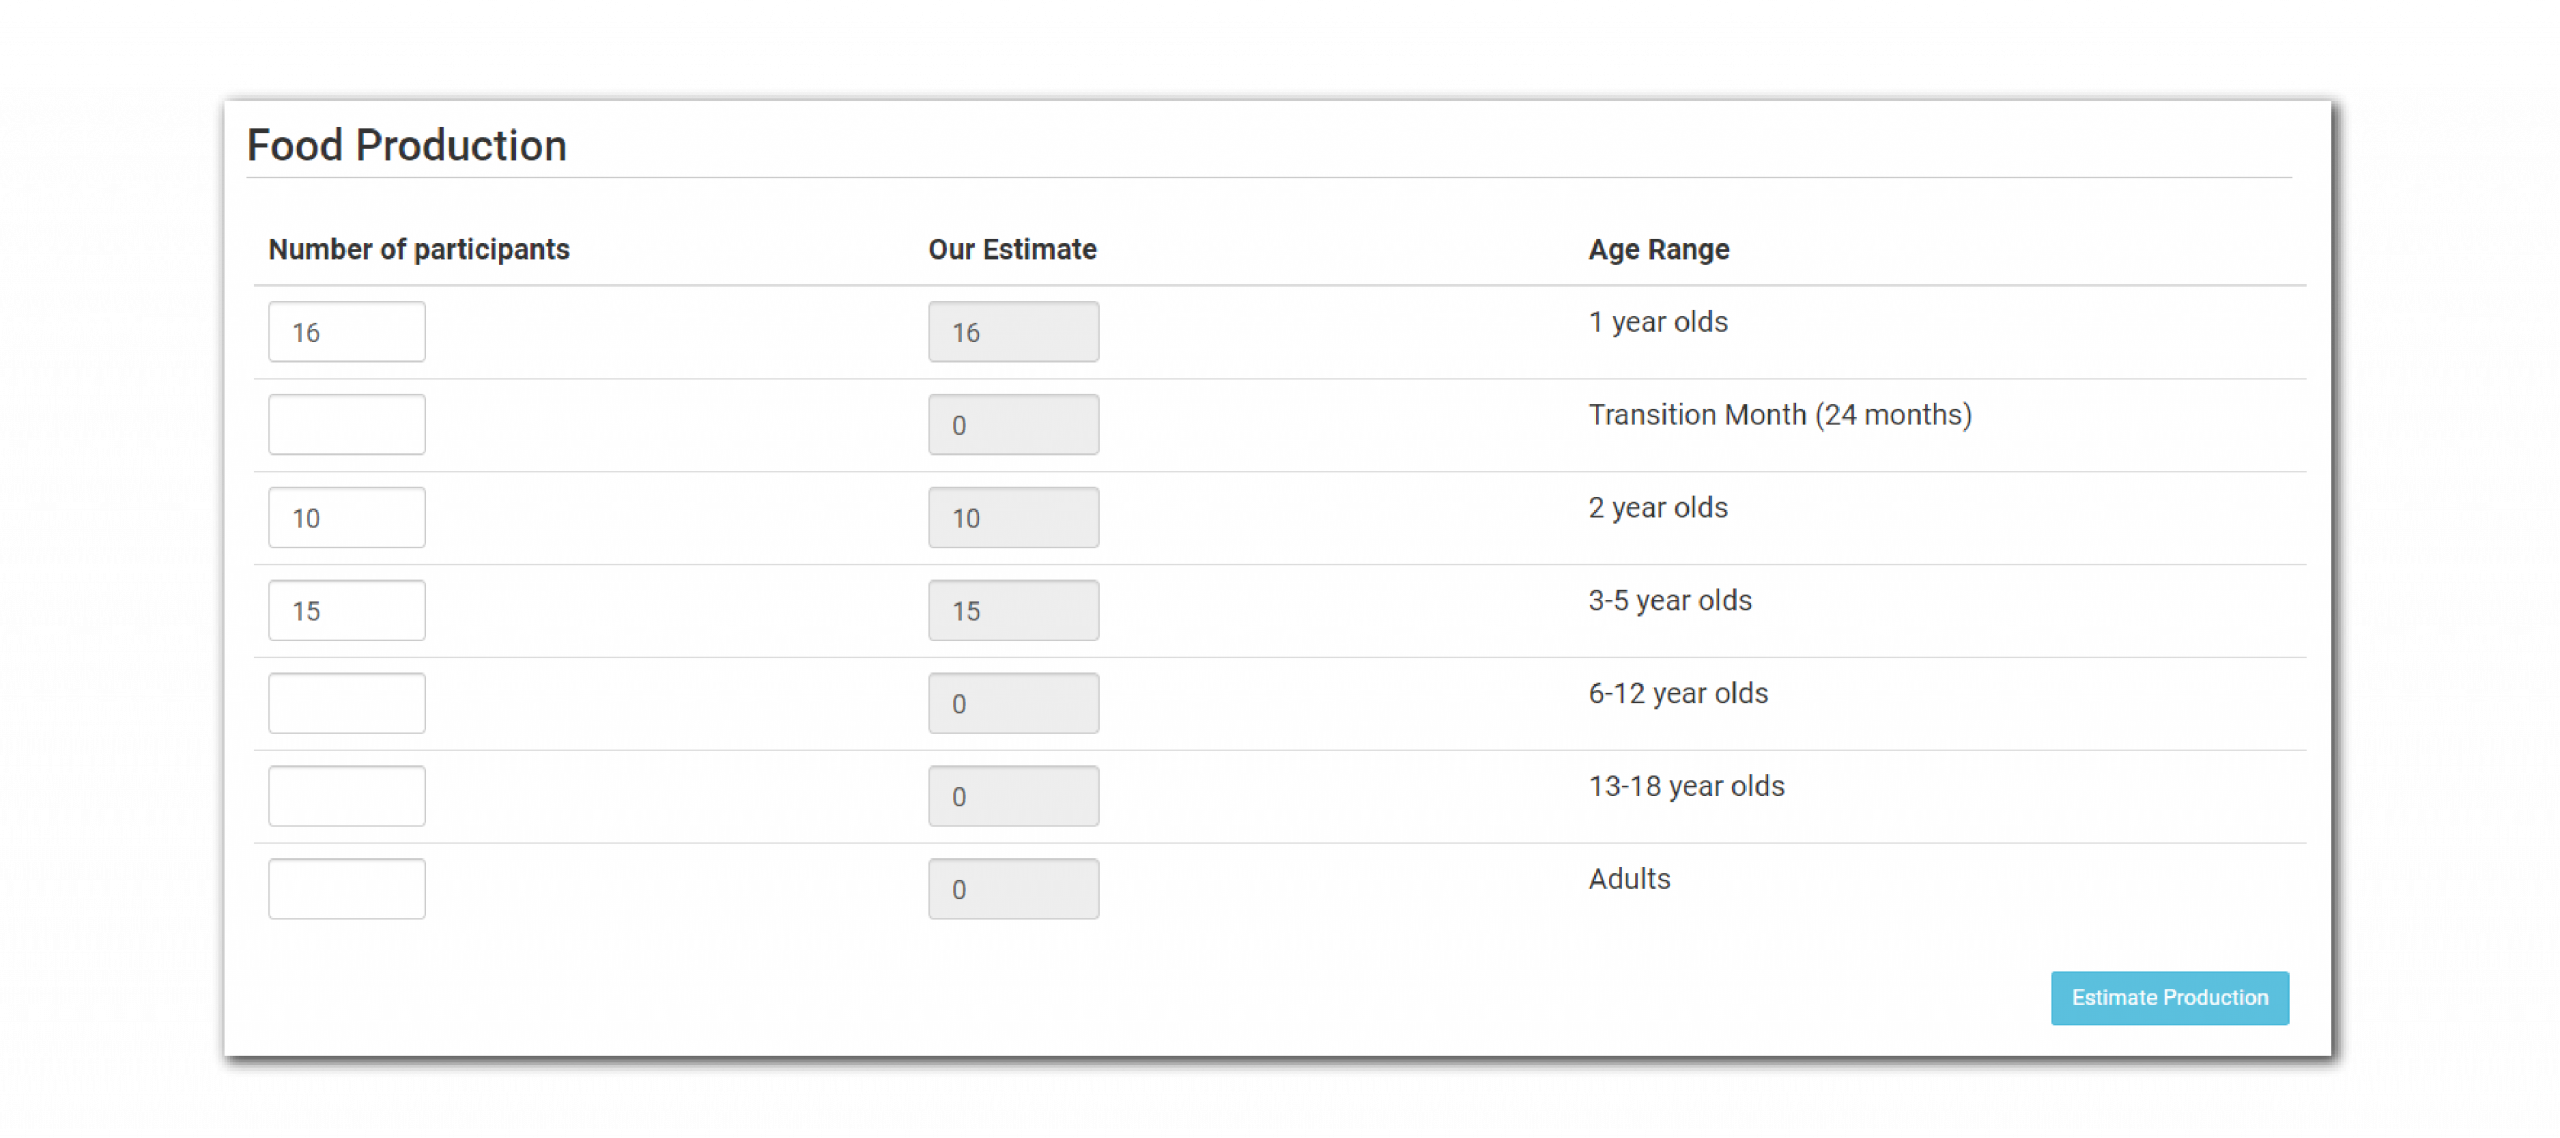The height and width of the screenshot is (1138, 2560).
Task: Click empty participants box for 6-12 year olds
Action: pyautogui.click(x=346, y=704)
